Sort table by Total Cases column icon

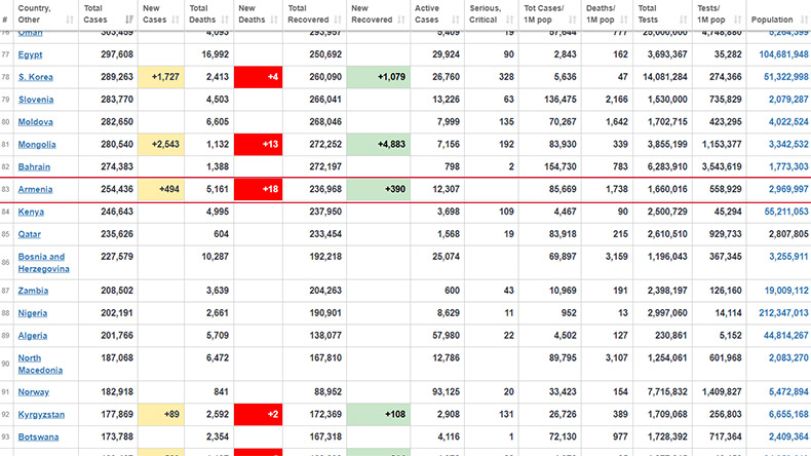(129, 20)
